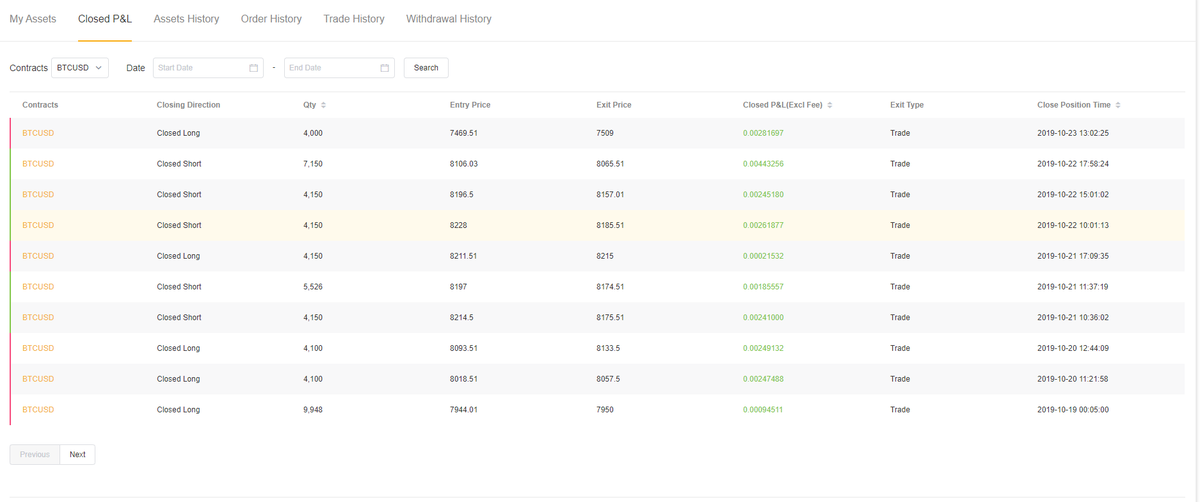Click close time 2019-10-22 15:01:02
The height and width of the screenshot is (502, 1200).
click(x=1073, y=195)
